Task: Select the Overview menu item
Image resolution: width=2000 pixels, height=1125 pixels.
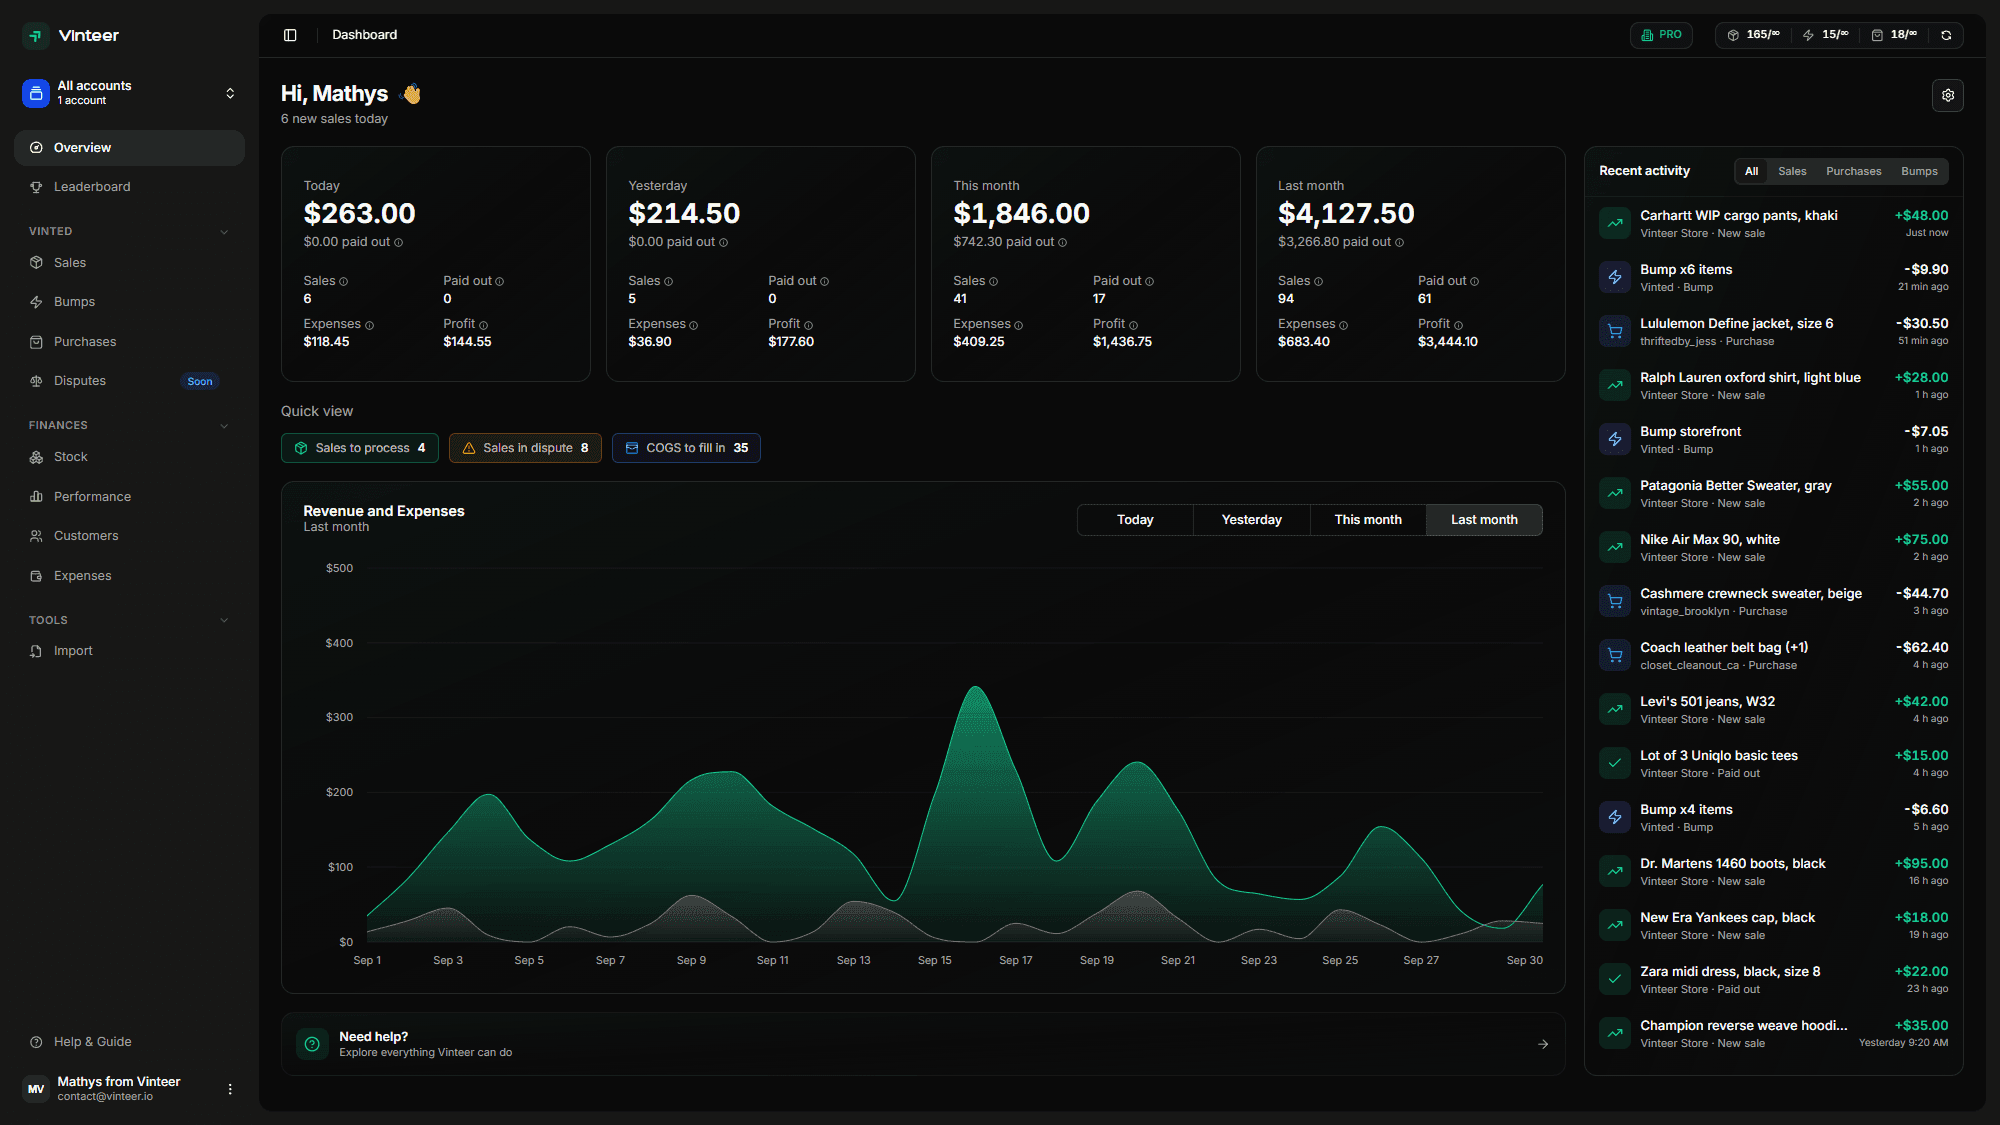Action: pos(129,148)
